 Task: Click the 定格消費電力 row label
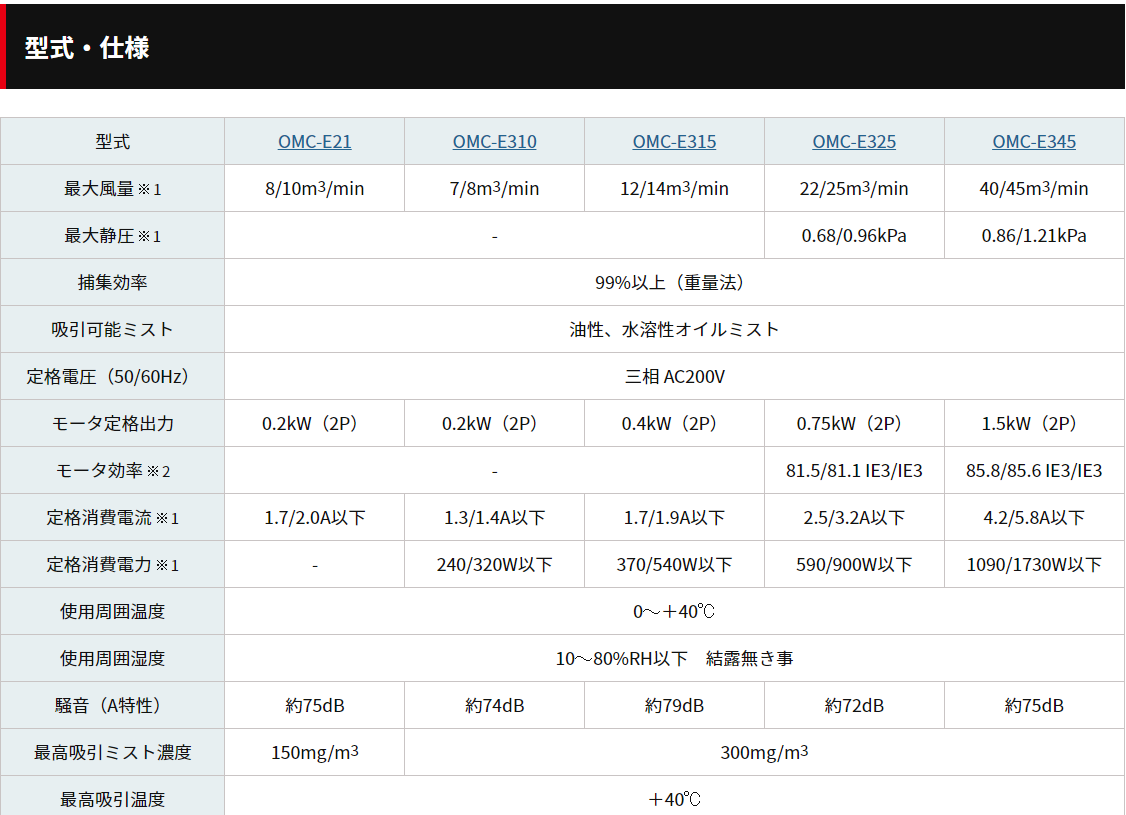(113, 565)
